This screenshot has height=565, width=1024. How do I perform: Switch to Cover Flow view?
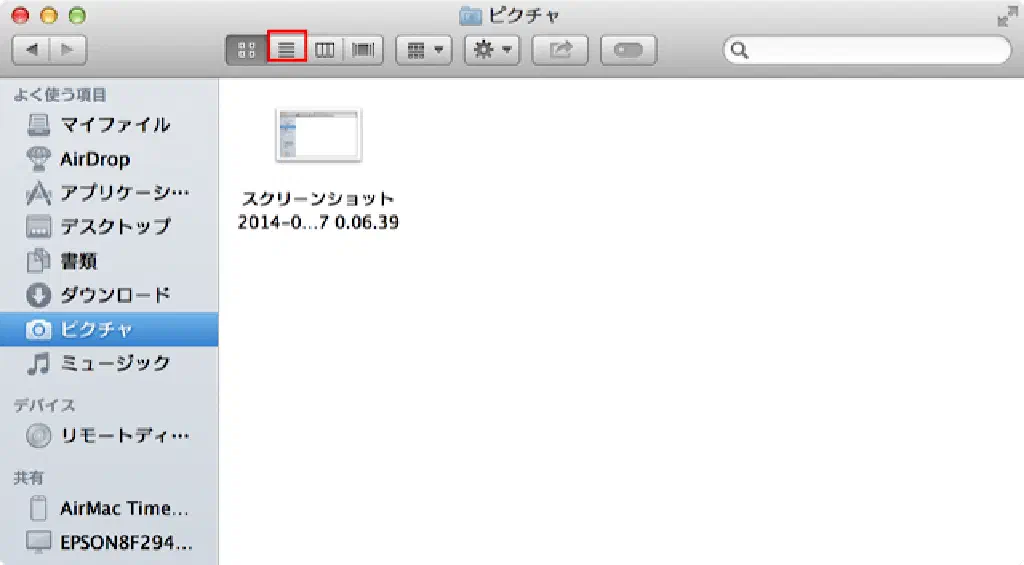coord(363,50)
